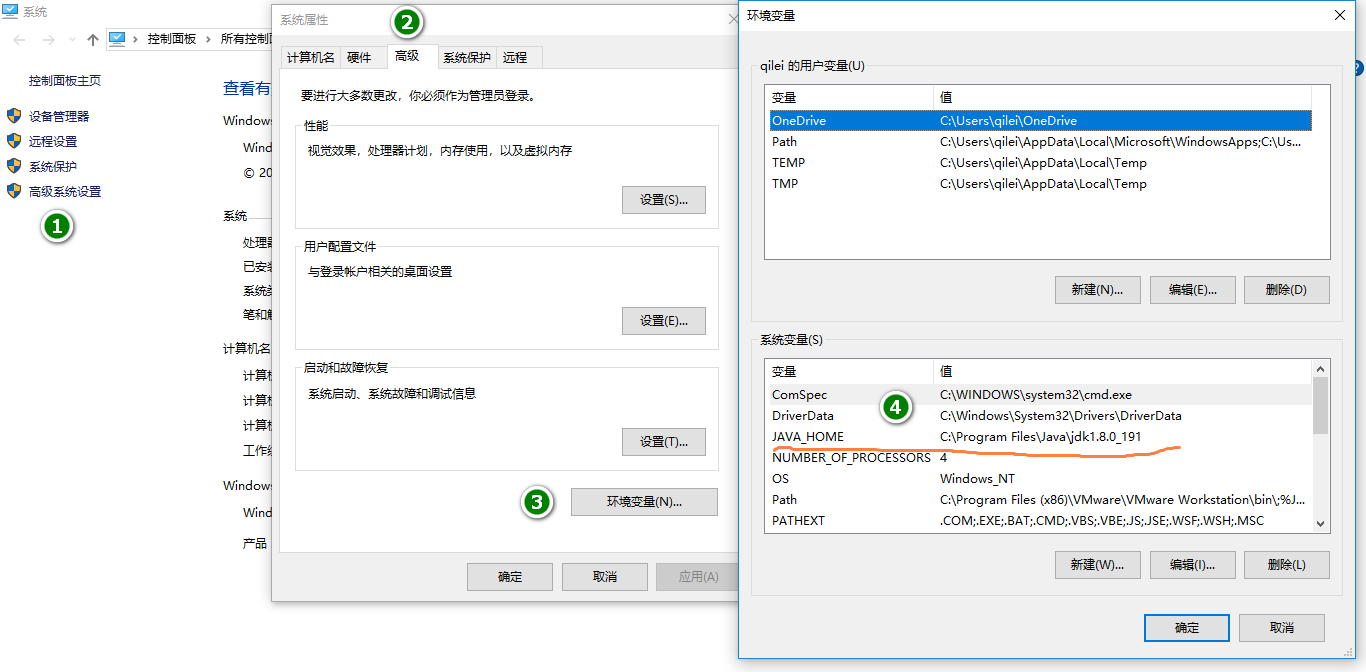Viewport: 1366px width, 672px height.
Task: Open 控制面板主页 link
Action: point(65,81)
